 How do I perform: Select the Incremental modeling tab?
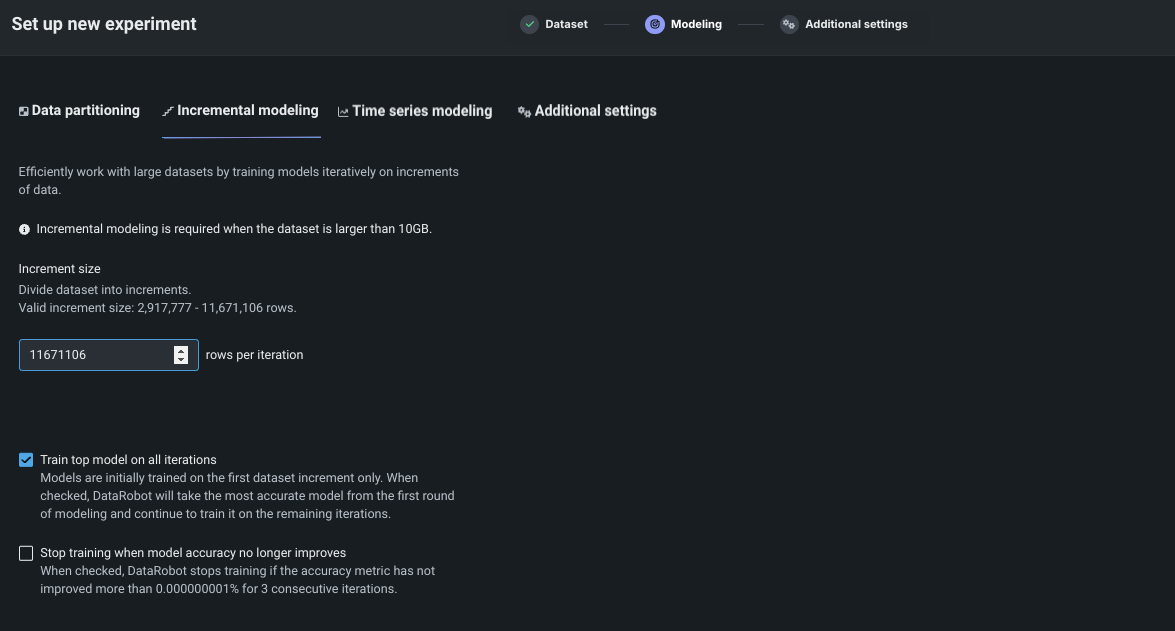(x=247, y=111)
